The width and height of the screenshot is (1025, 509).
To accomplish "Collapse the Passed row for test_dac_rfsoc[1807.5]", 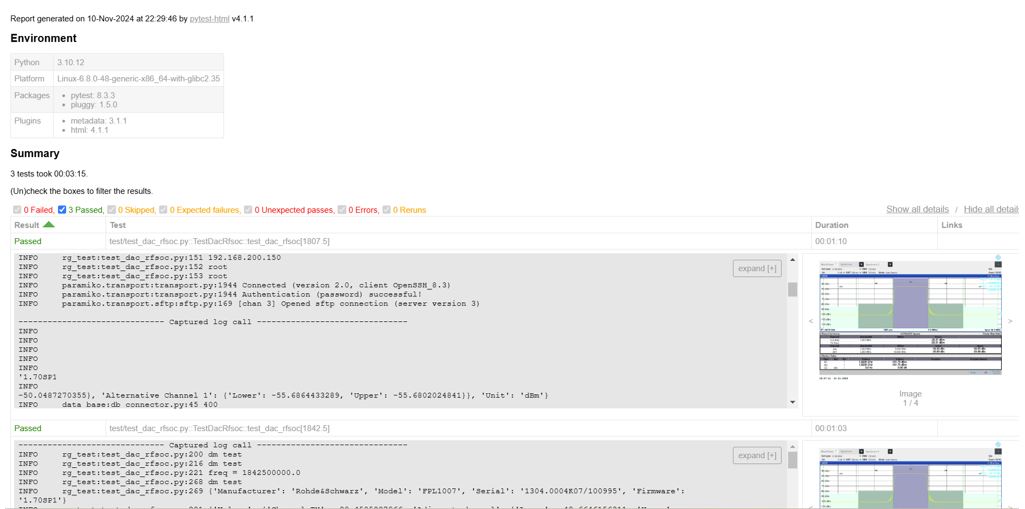I will 27,241.
